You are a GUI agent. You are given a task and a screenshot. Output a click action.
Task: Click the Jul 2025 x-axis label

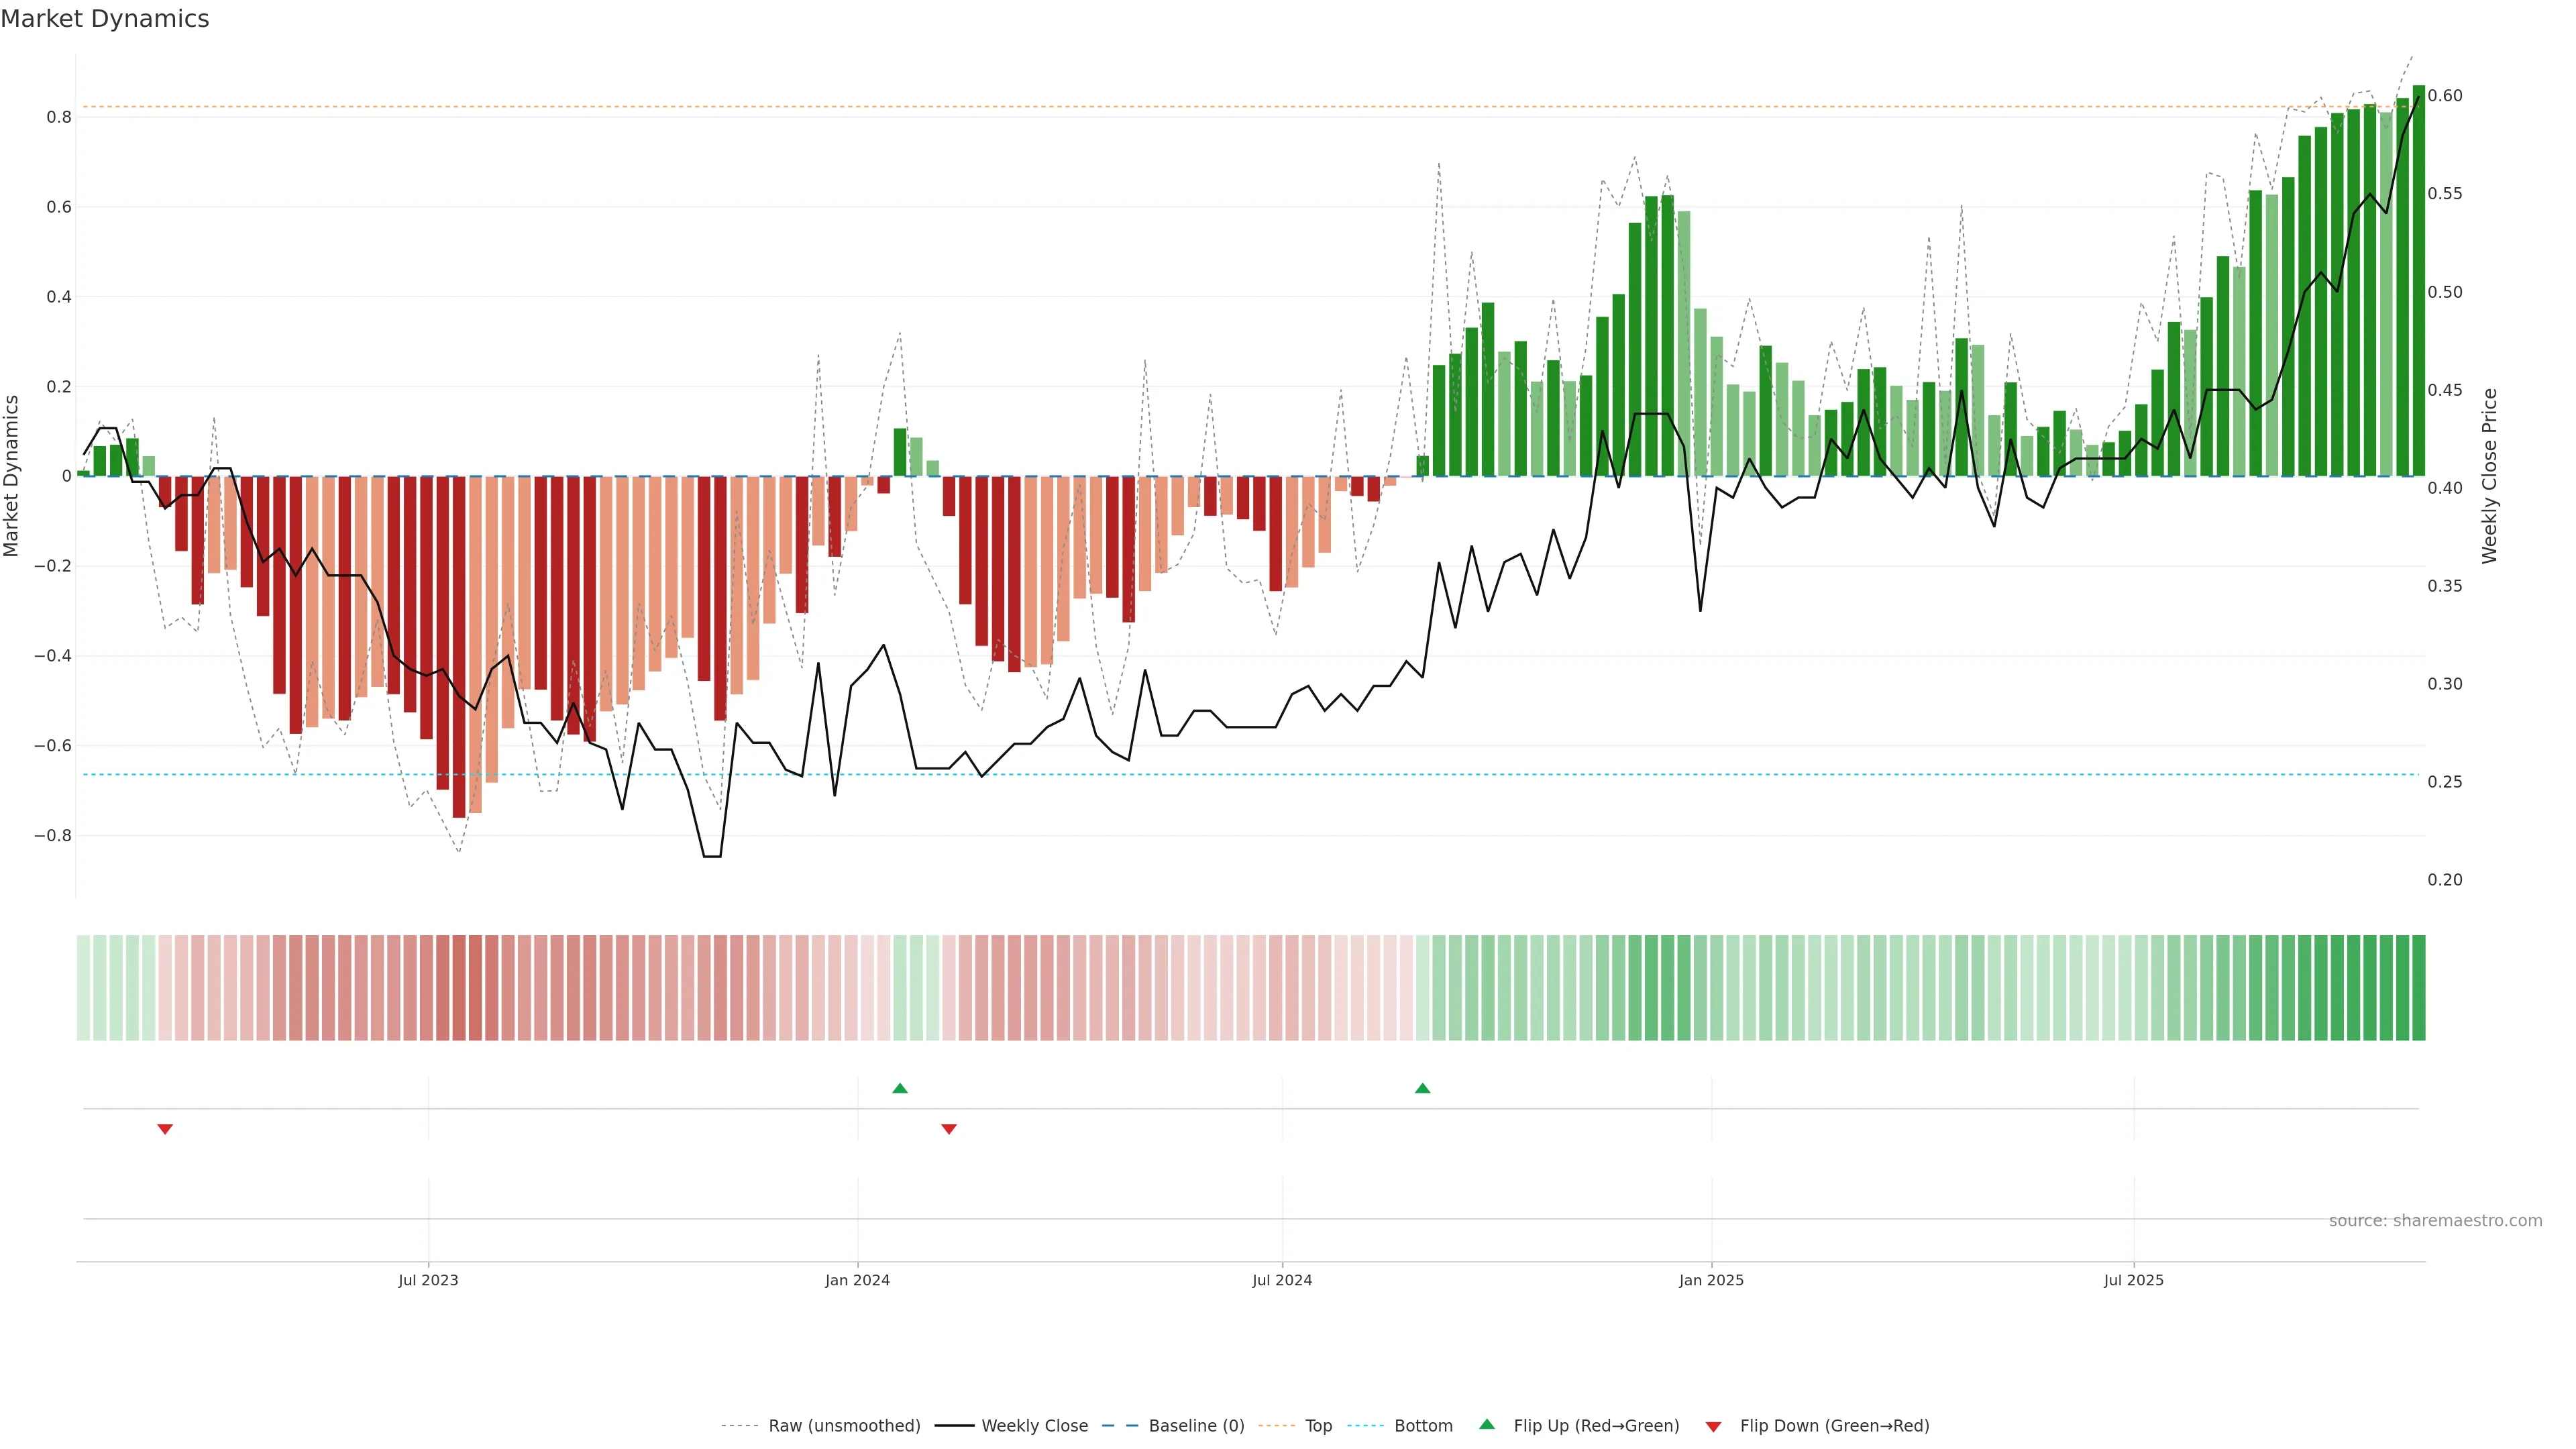(2133, 1280)
